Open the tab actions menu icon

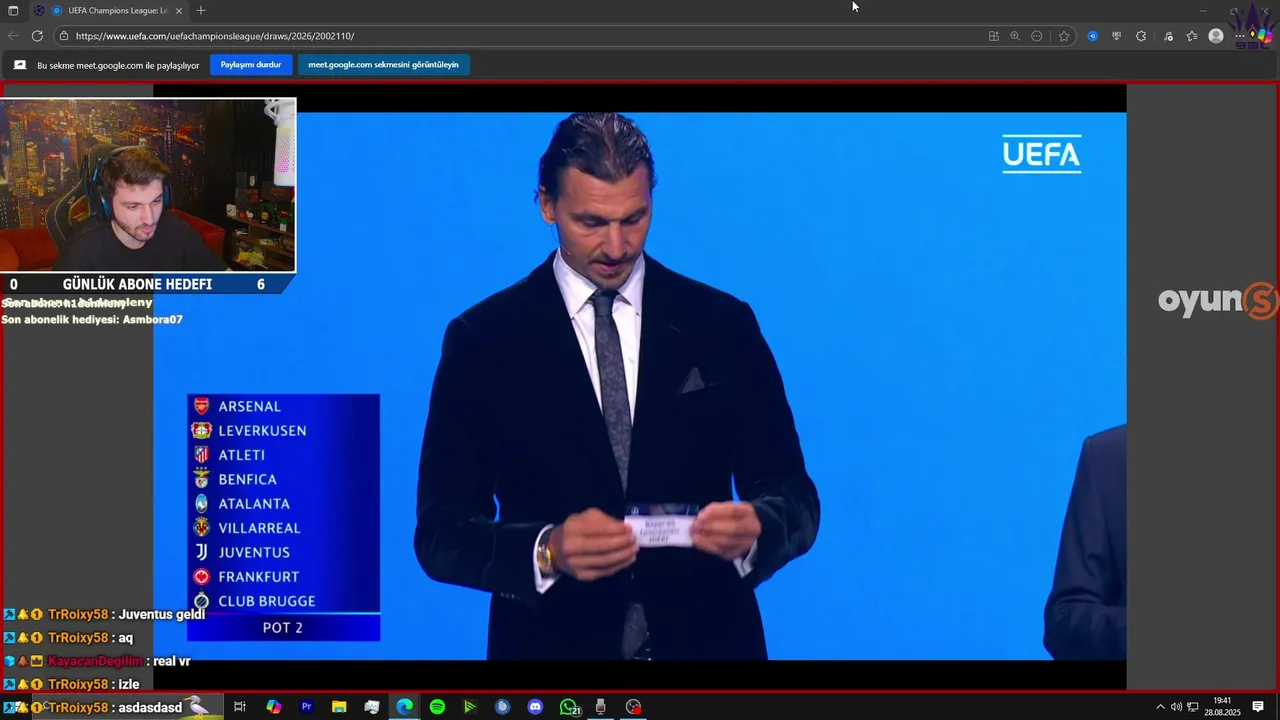(x=13, y=10)
